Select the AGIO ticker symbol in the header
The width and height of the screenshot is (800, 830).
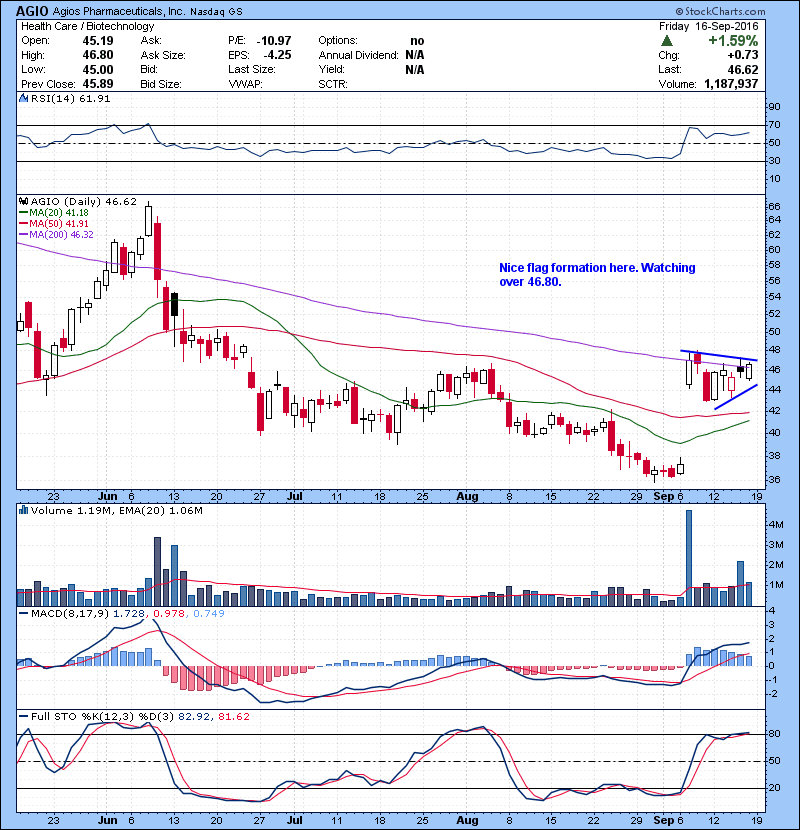pos(32,11)
